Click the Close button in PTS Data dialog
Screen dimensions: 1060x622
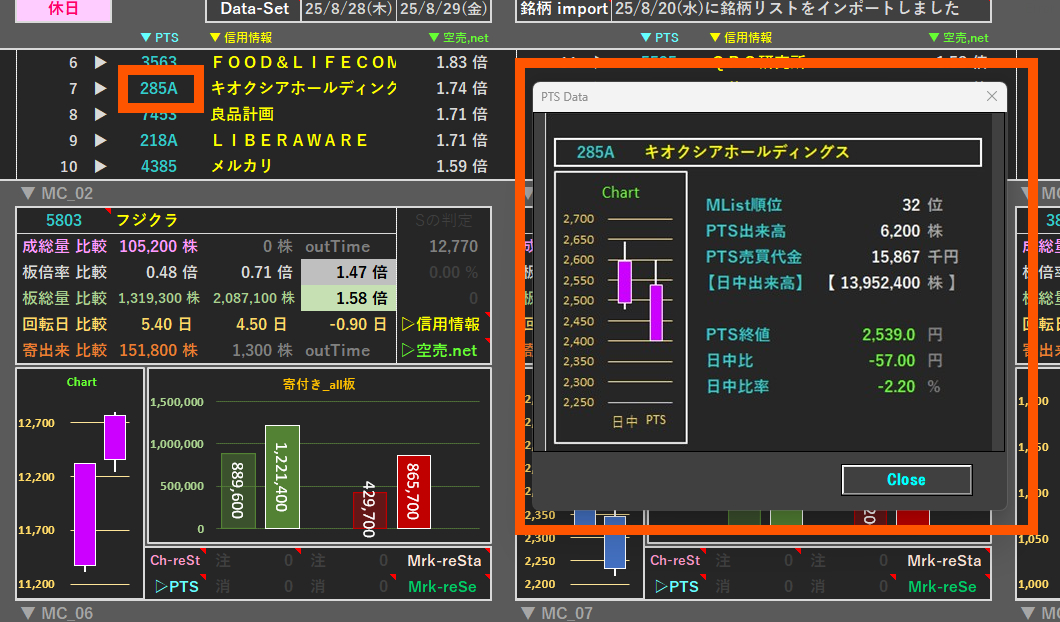(x=907, y=479)
